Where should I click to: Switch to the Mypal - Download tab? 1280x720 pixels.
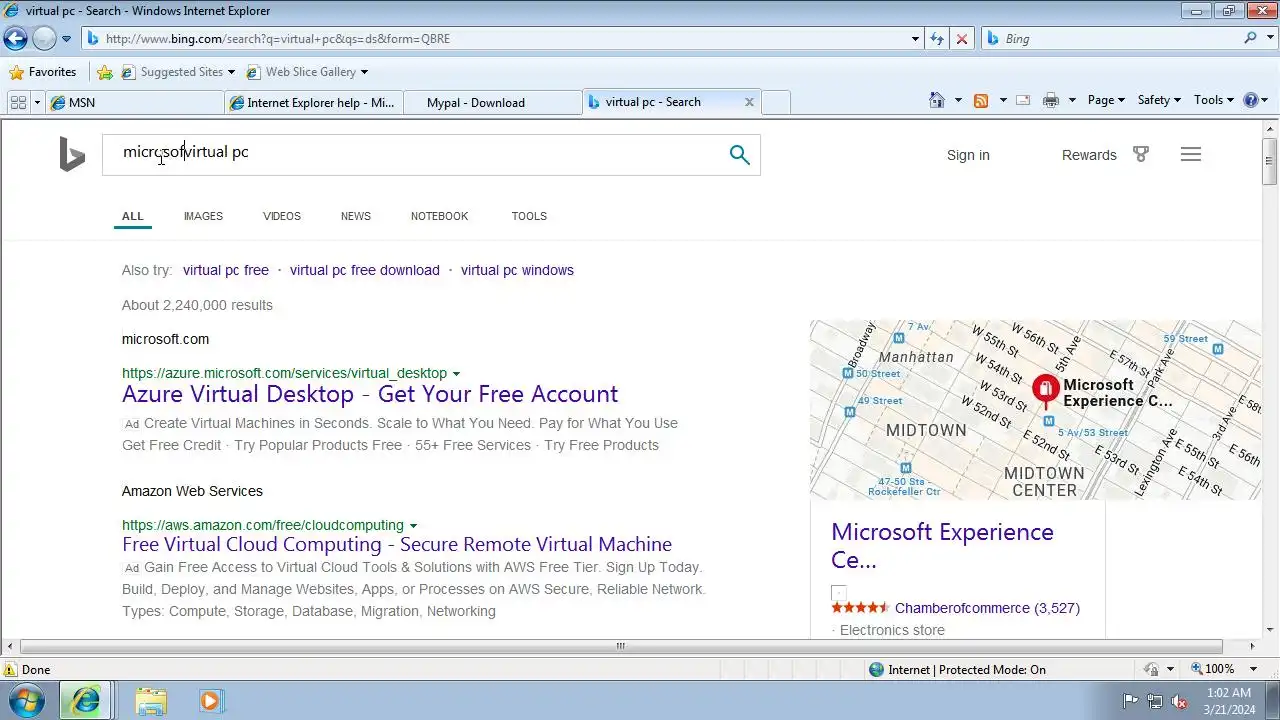point(492,102)
